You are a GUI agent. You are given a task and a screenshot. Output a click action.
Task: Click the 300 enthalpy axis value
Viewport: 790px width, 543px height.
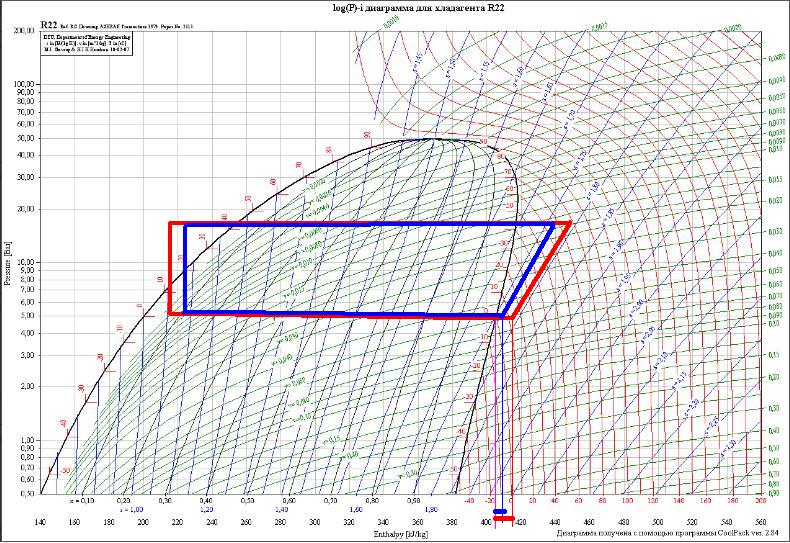point(315,523)
